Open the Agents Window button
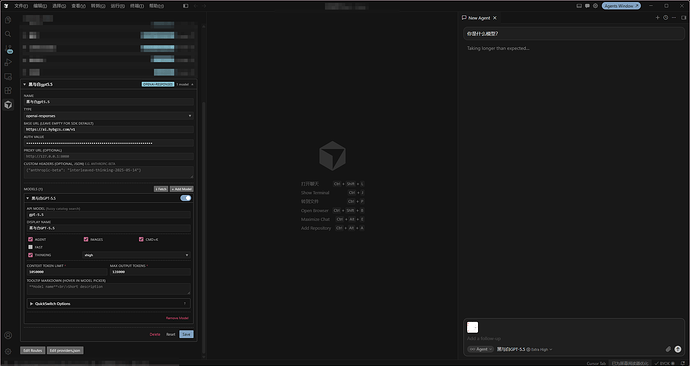 point(621,6)
